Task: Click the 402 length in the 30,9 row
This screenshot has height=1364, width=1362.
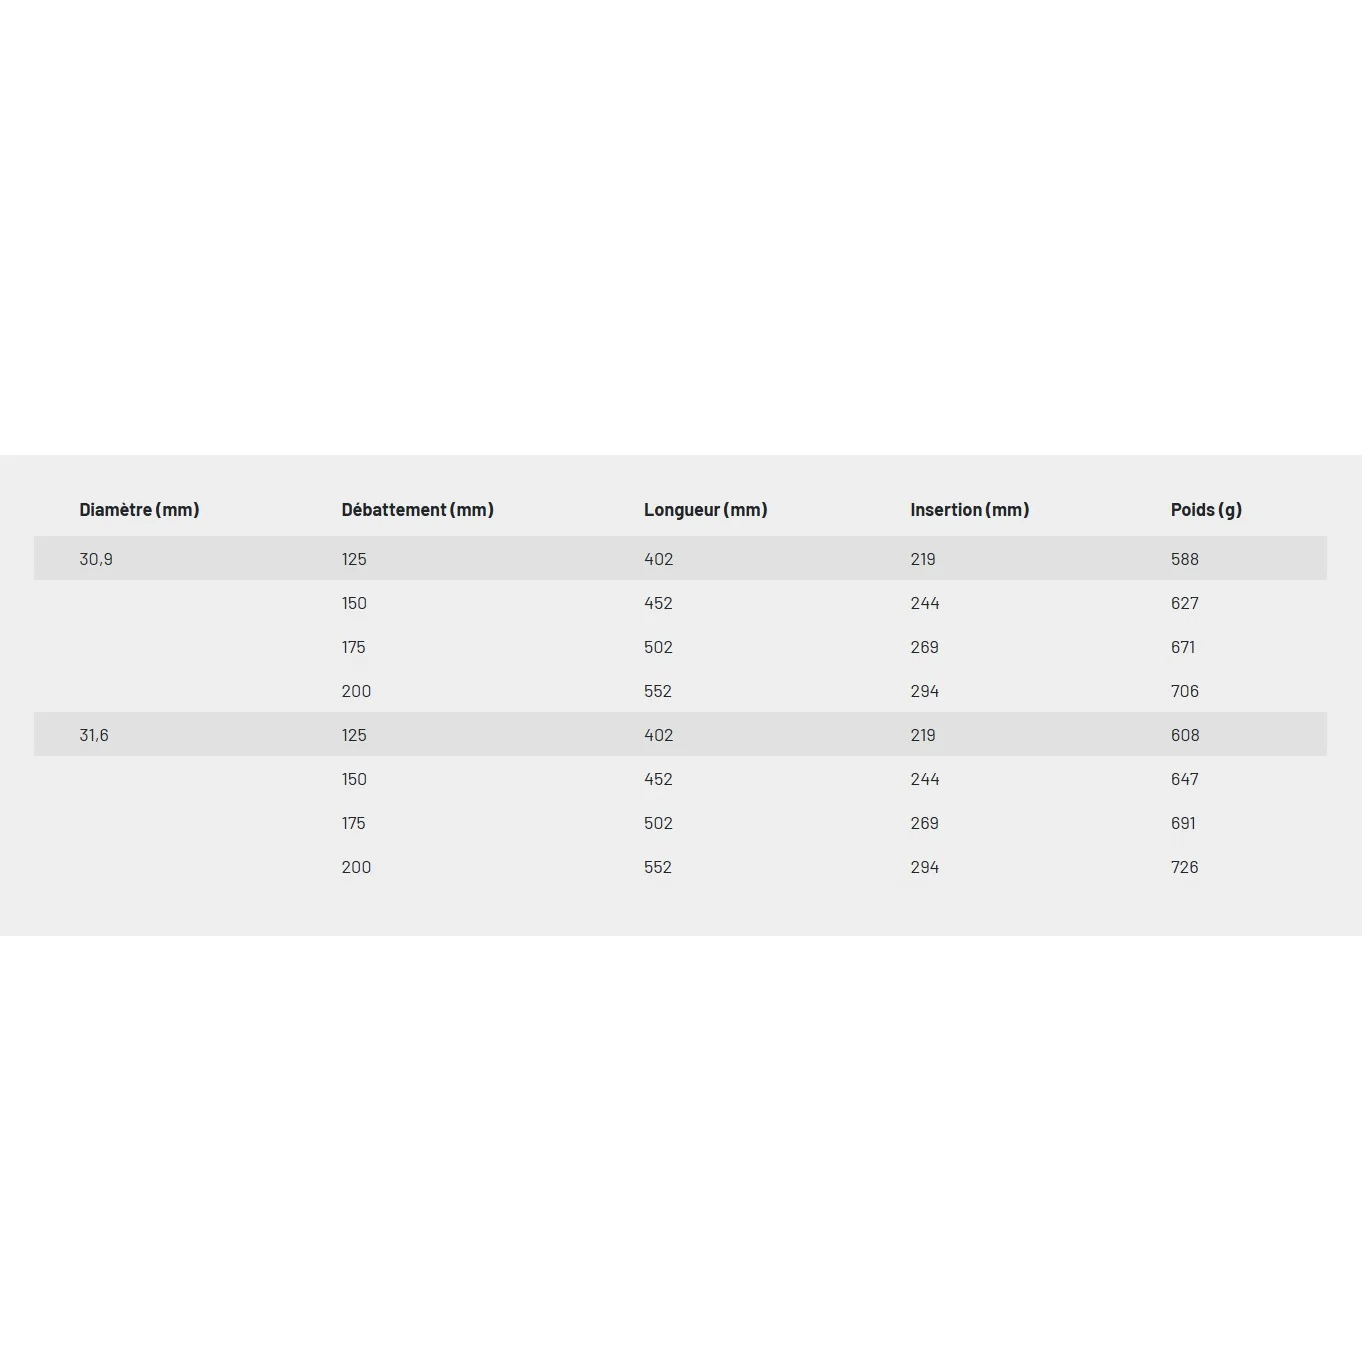Action: pos(658,559)
